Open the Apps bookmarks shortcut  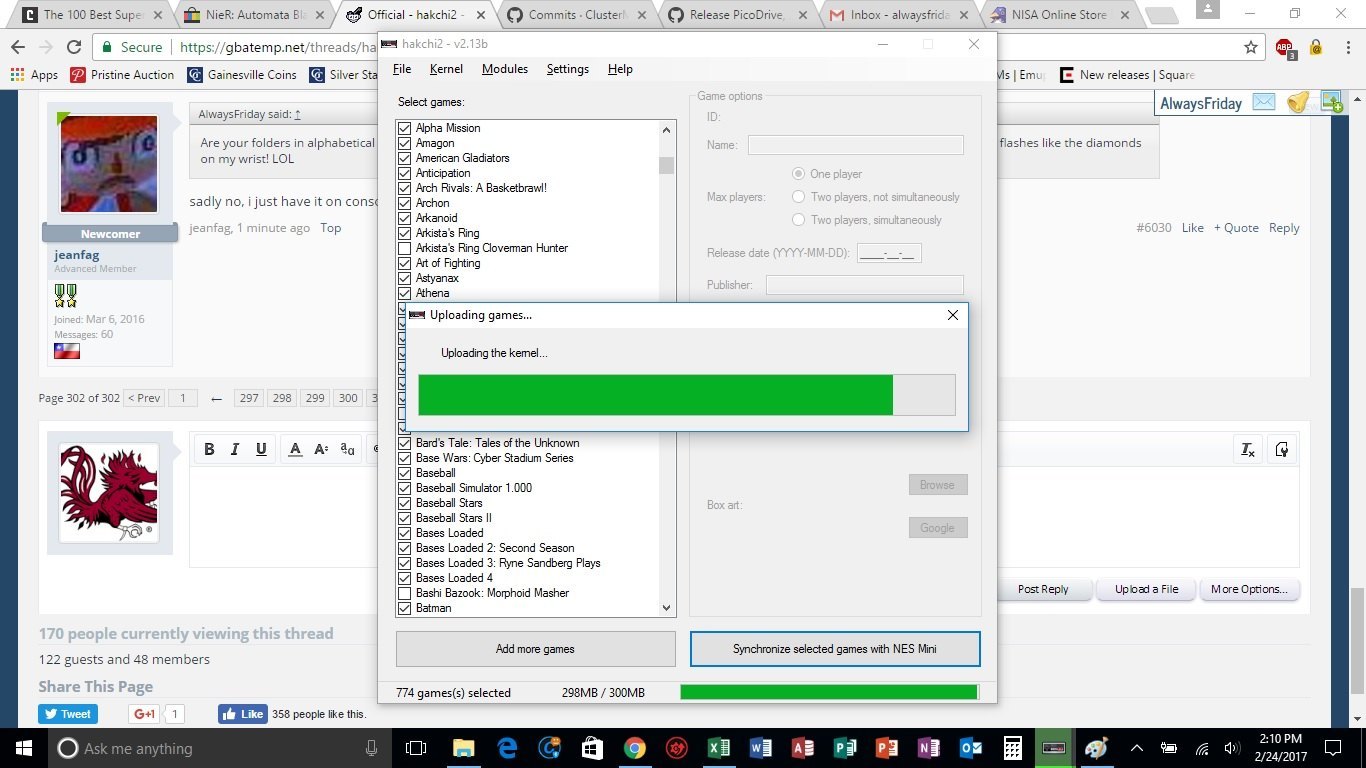coord(34,75)
